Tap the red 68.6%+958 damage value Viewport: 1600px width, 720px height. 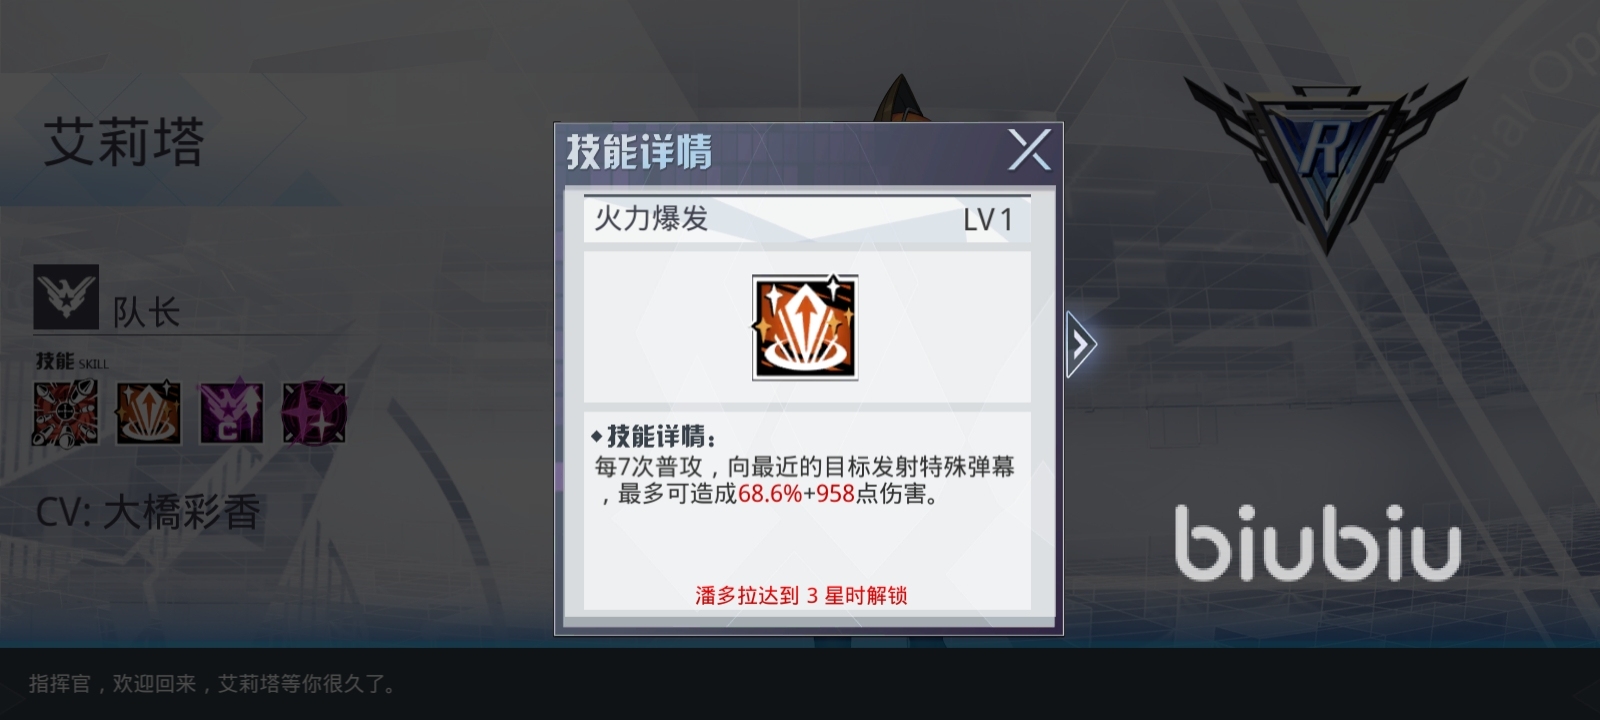(x=796, y=494)
